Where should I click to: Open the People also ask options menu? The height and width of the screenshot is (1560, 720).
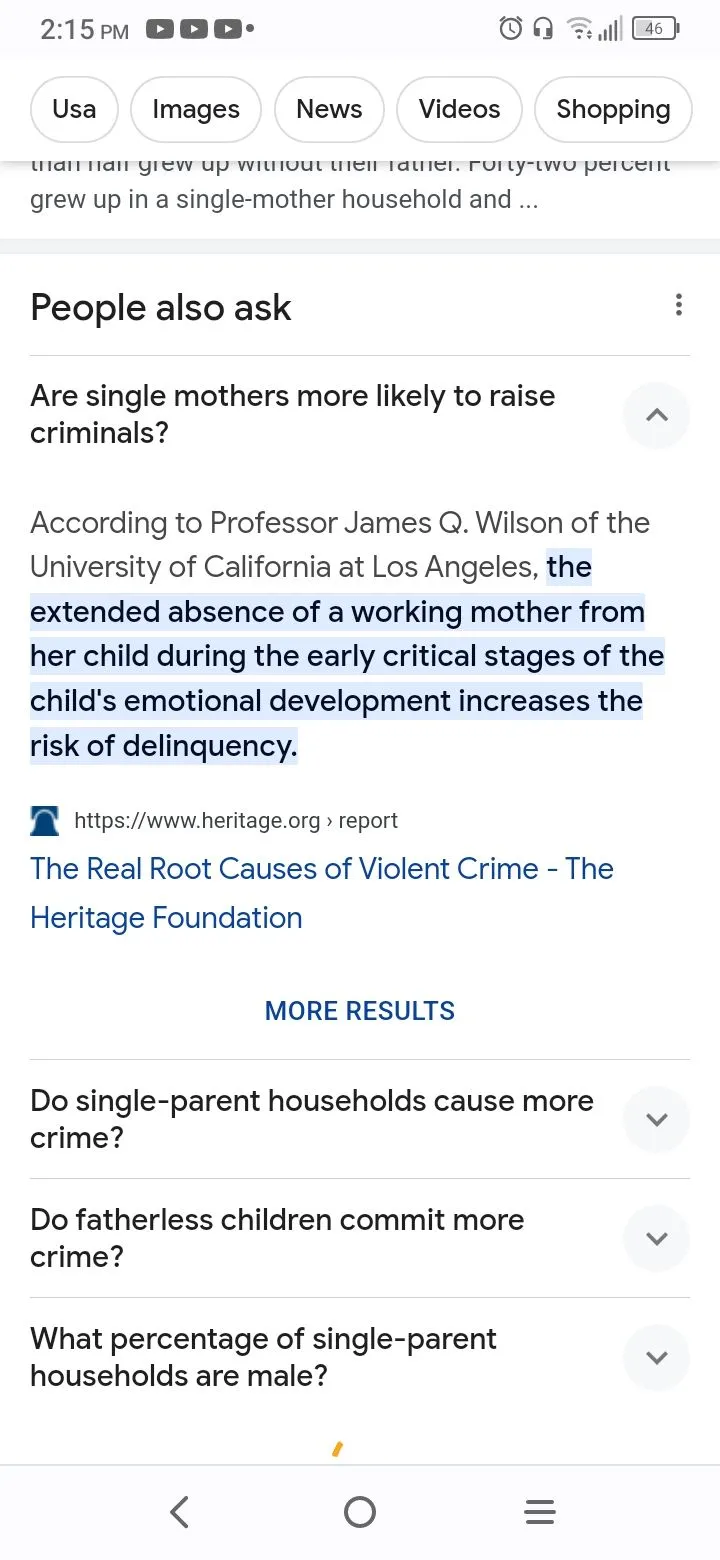678,305
